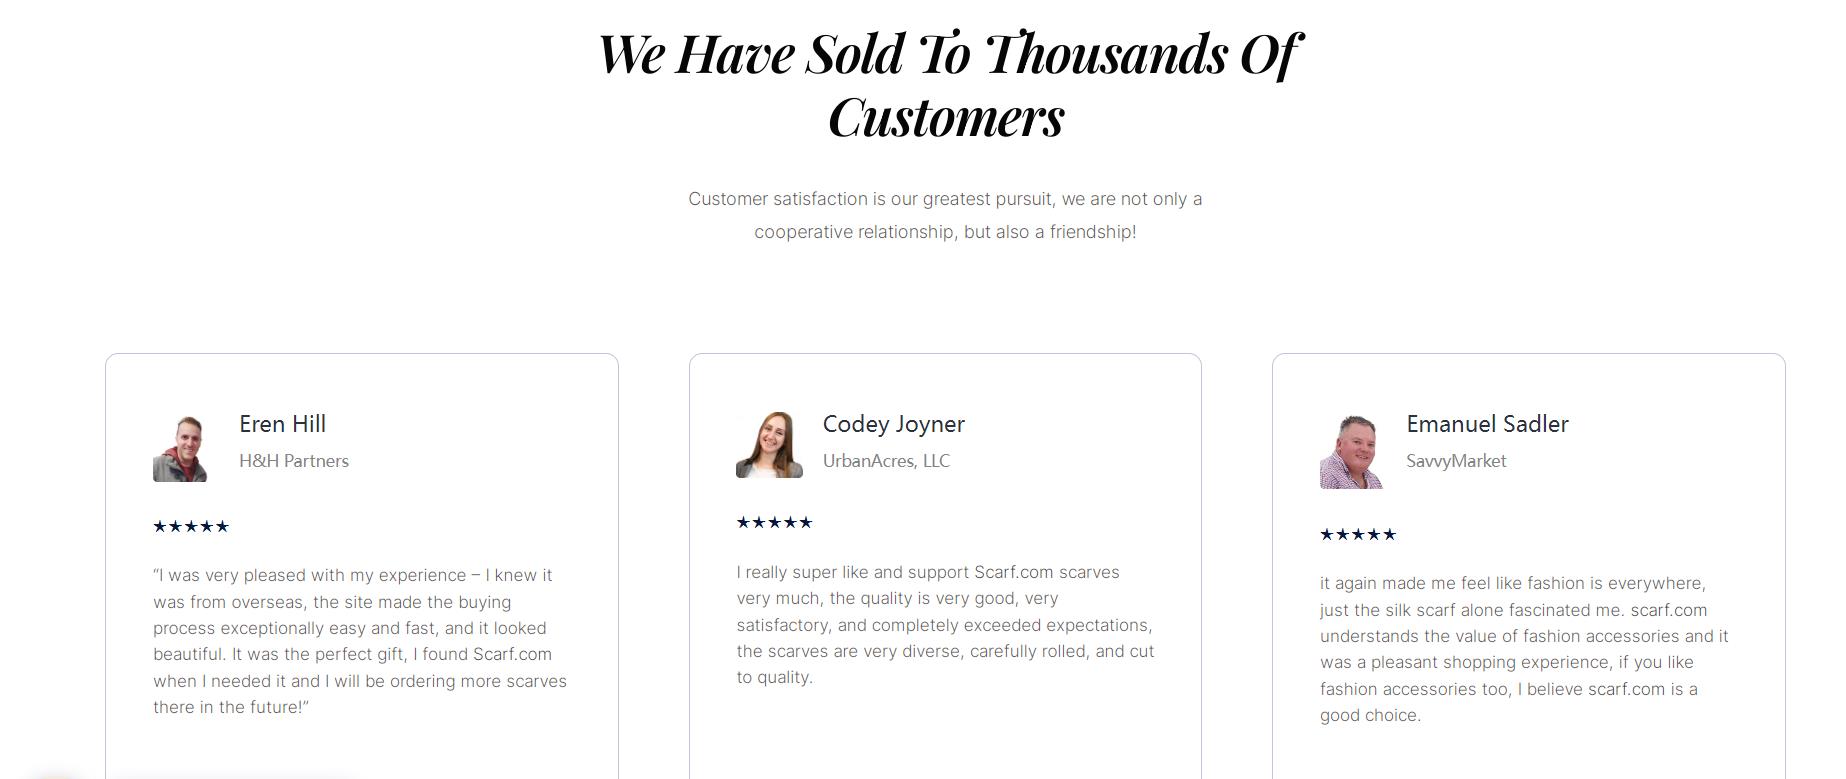Select the star rating under Emanuel Sadler
Screen dimensions: 1846x779
pyautogui.click(x=1358, y=535)
